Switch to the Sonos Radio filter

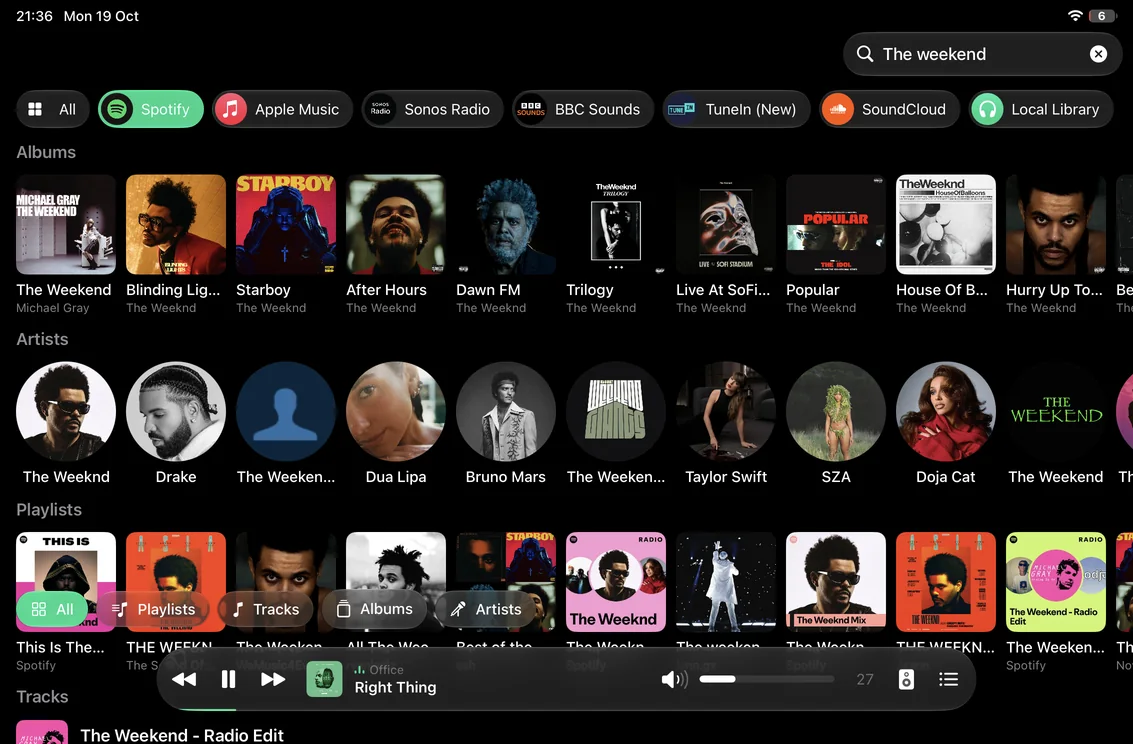click(x=432, y=109)
